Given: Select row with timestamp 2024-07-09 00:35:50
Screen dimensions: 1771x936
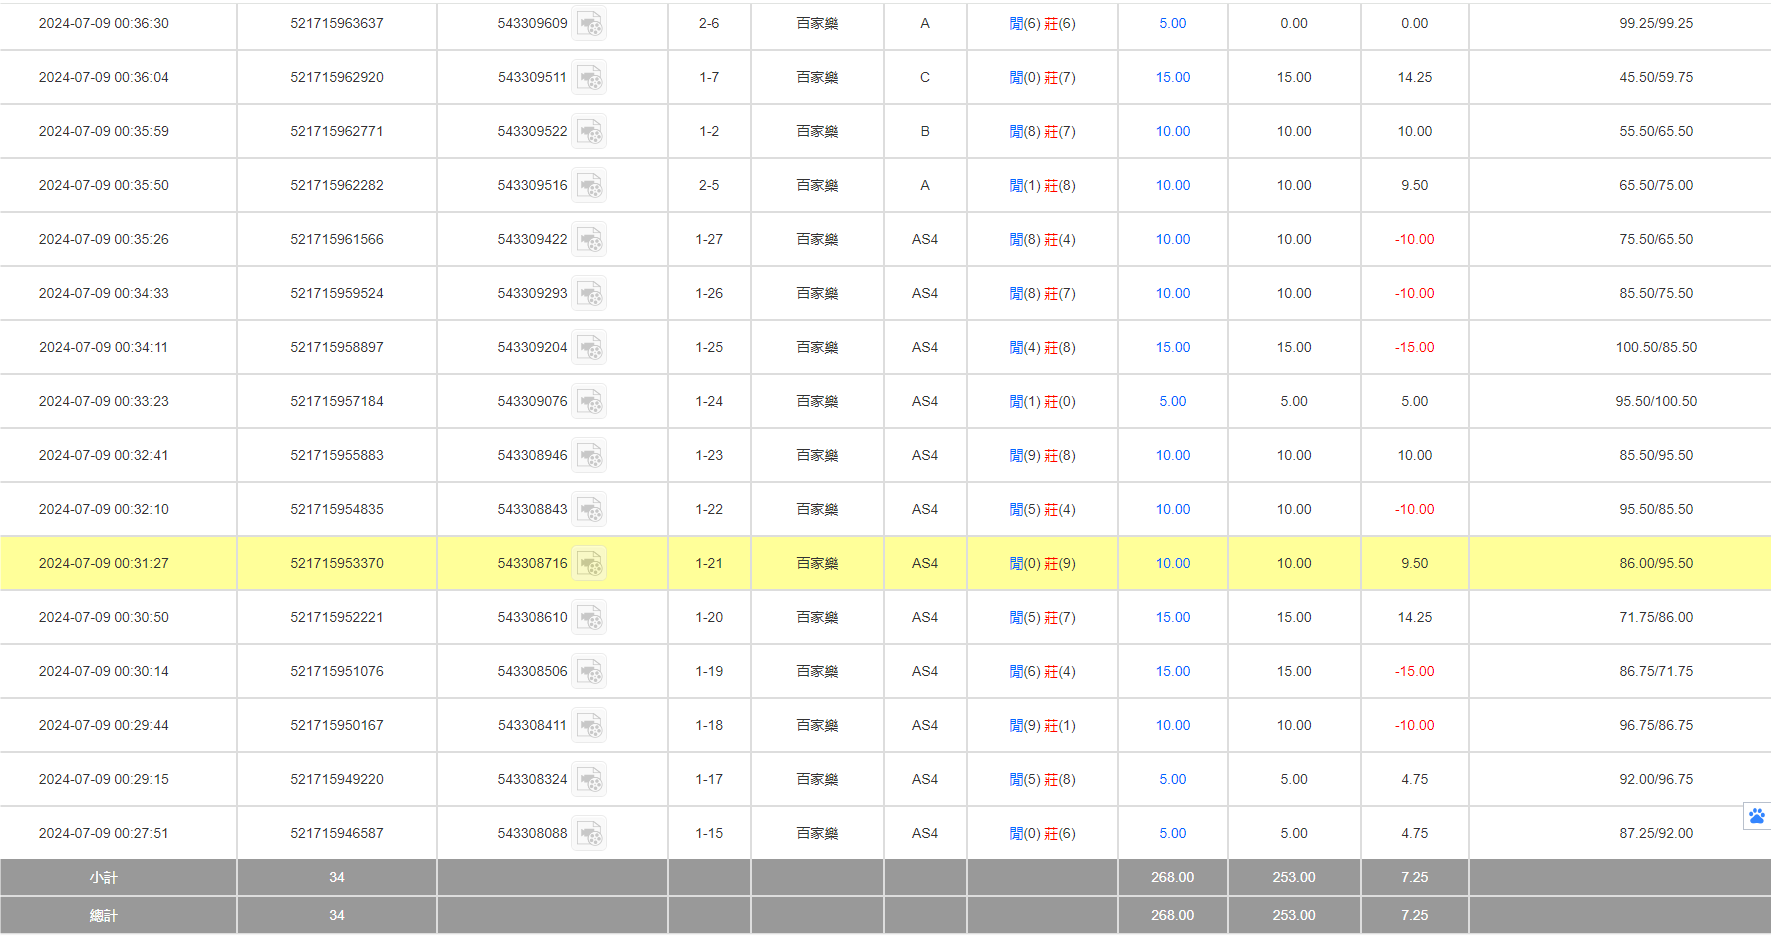Looking at the screenshot, I should 104,186.
